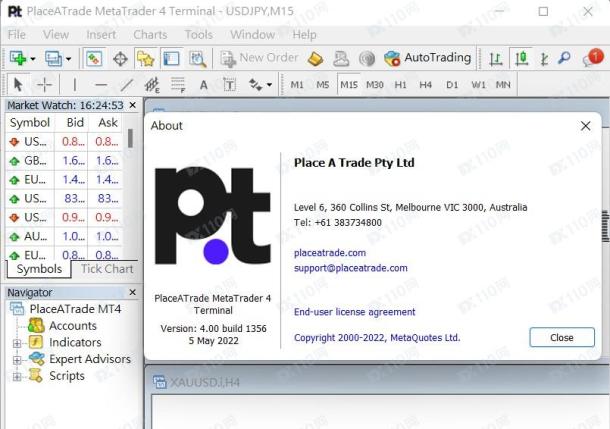Viewport: 610px width, 429px height.
Task: Switch timeframe to M15
Action: click(x=349, y=85)
